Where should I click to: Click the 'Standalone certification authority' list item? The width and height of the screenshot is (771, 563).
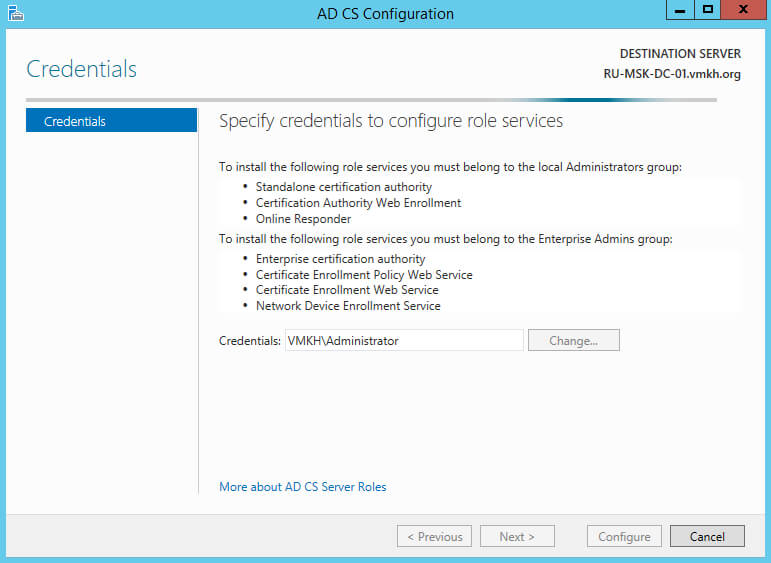344,187
